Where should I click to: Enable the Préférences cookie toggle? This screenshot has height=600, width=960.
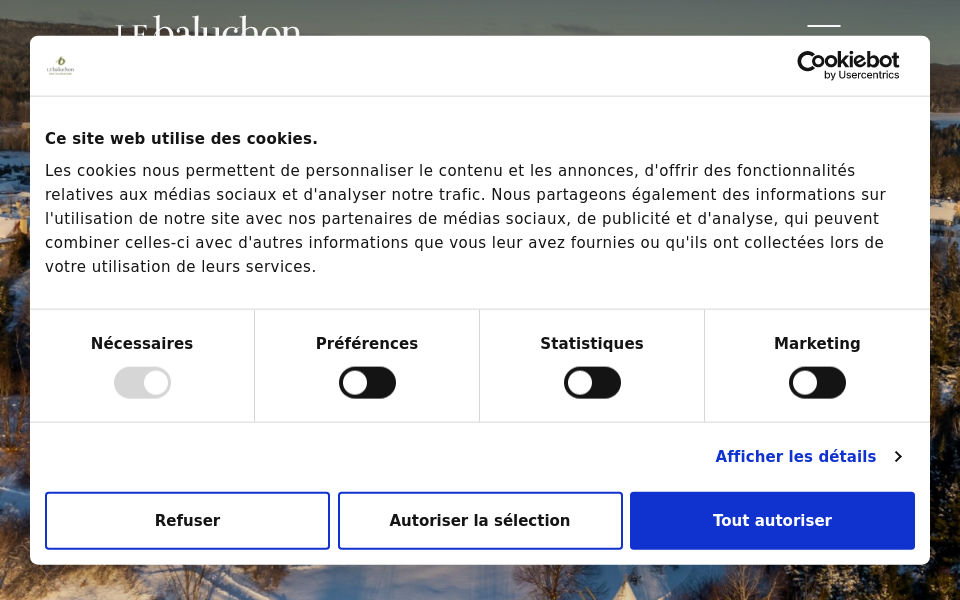click(x=367, y=382)
